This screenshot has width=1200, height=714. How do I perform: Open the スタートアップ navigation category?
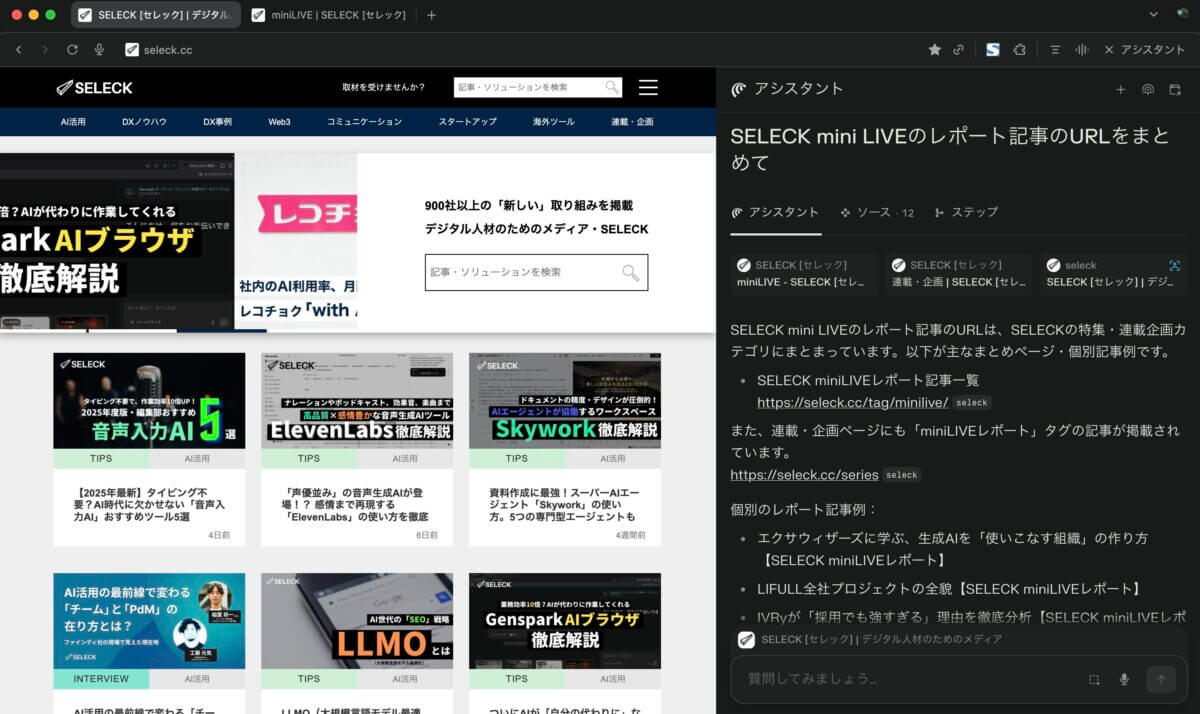467,122
